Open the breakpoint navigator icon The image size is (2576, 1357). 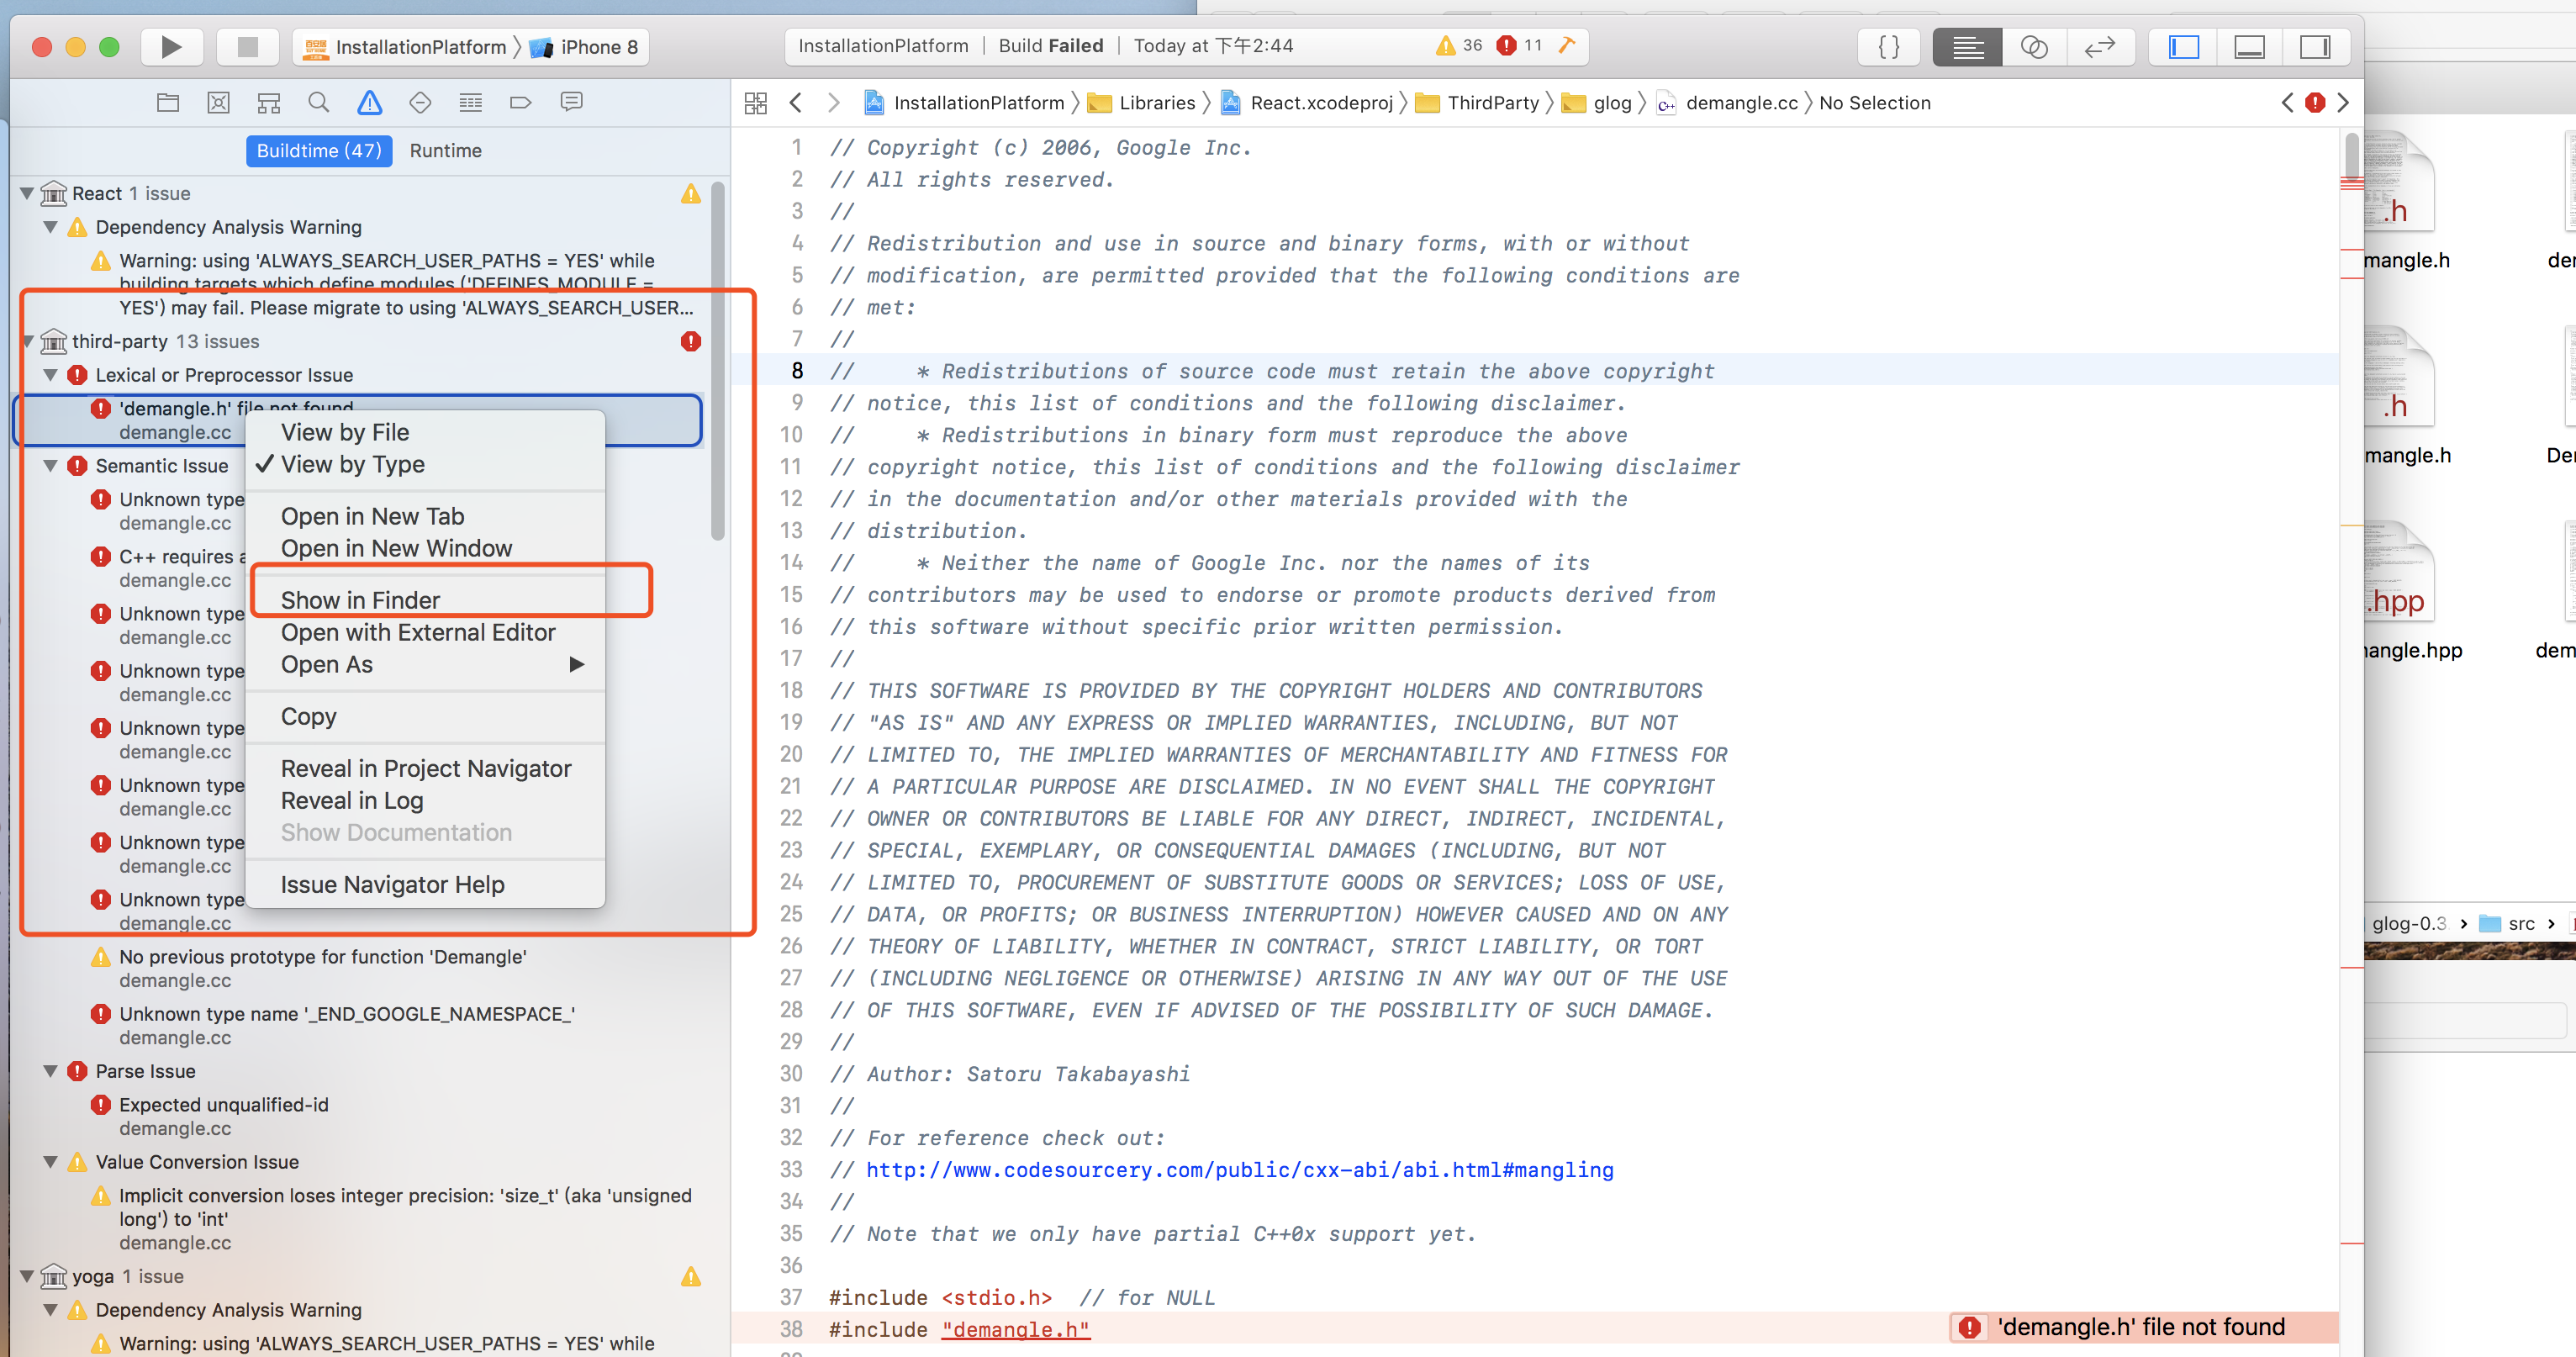click(521, 102)
